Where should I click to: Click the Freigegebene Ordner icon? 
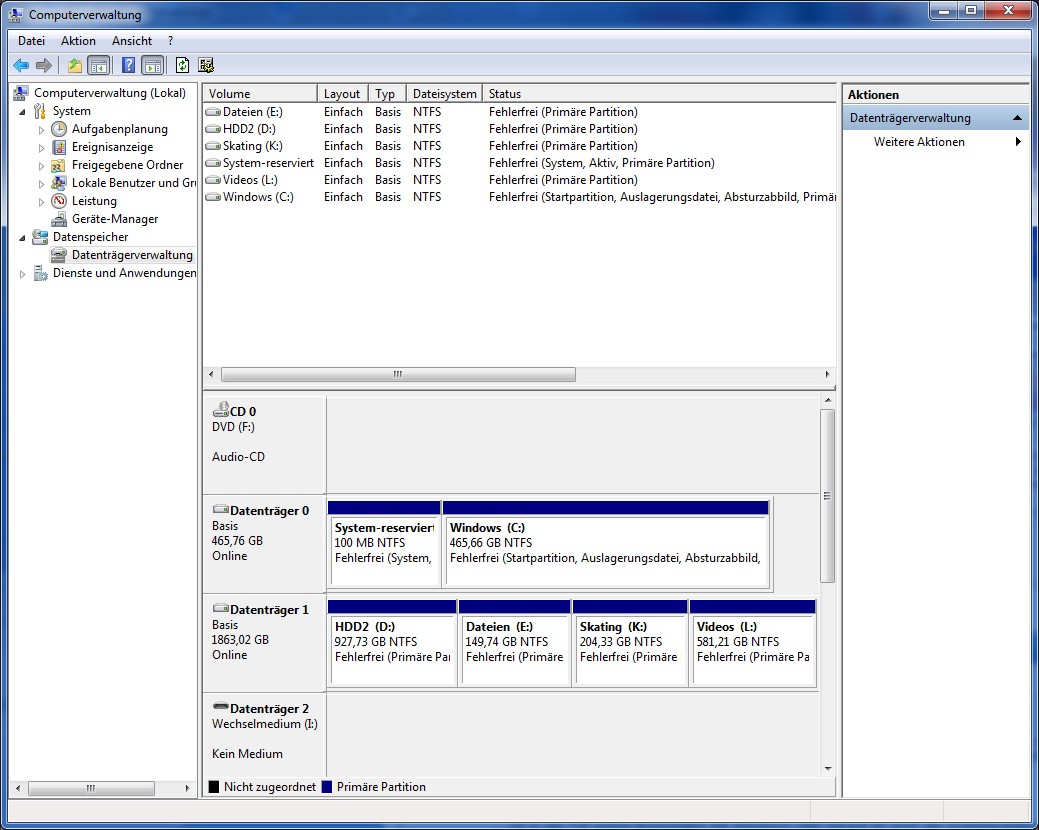click(59, 165)
